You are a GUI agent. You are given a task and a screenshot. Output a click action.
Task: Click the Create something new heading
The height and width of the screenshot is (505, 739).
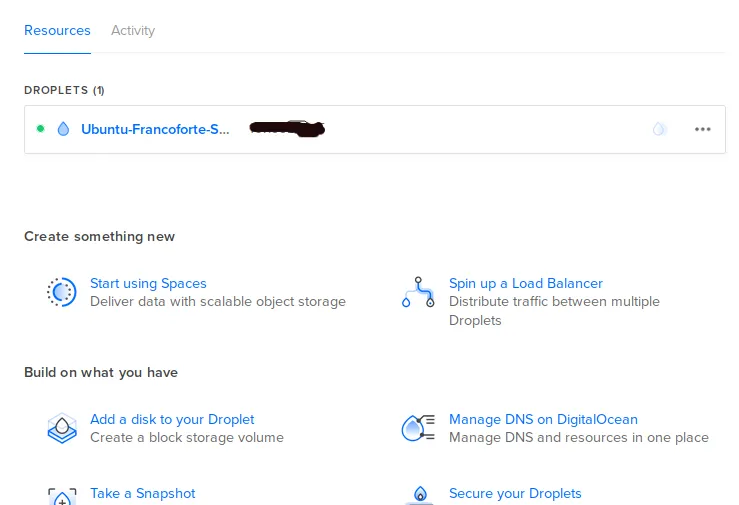99,236
